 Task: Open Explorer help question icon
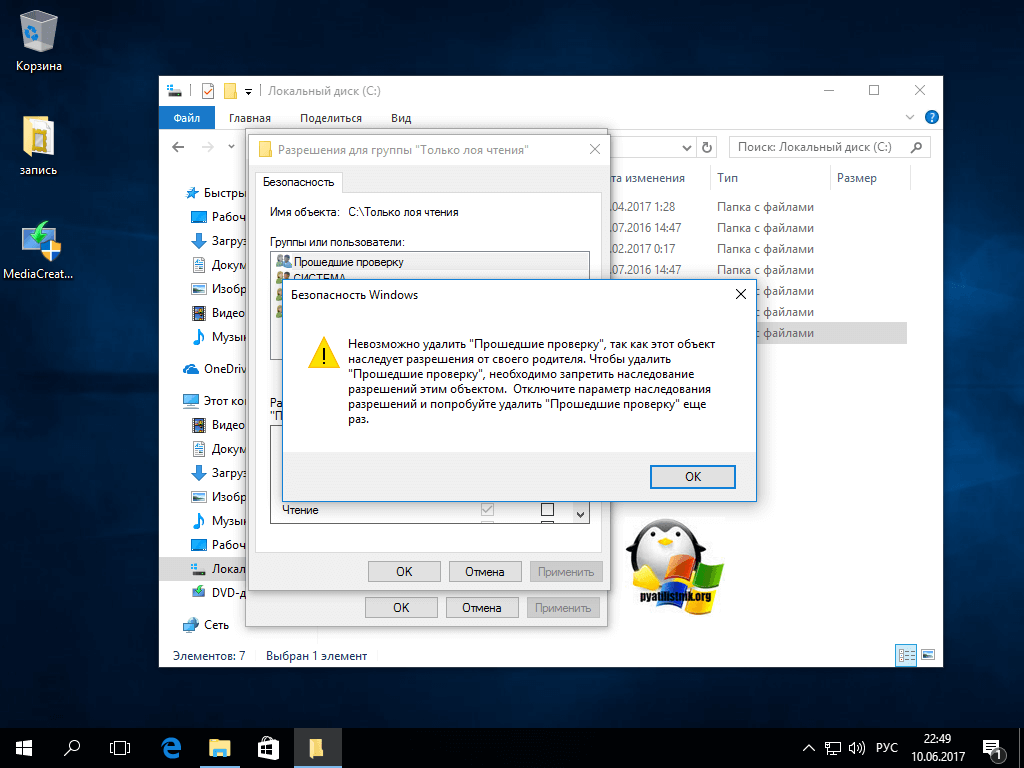[x=932, y=118]
